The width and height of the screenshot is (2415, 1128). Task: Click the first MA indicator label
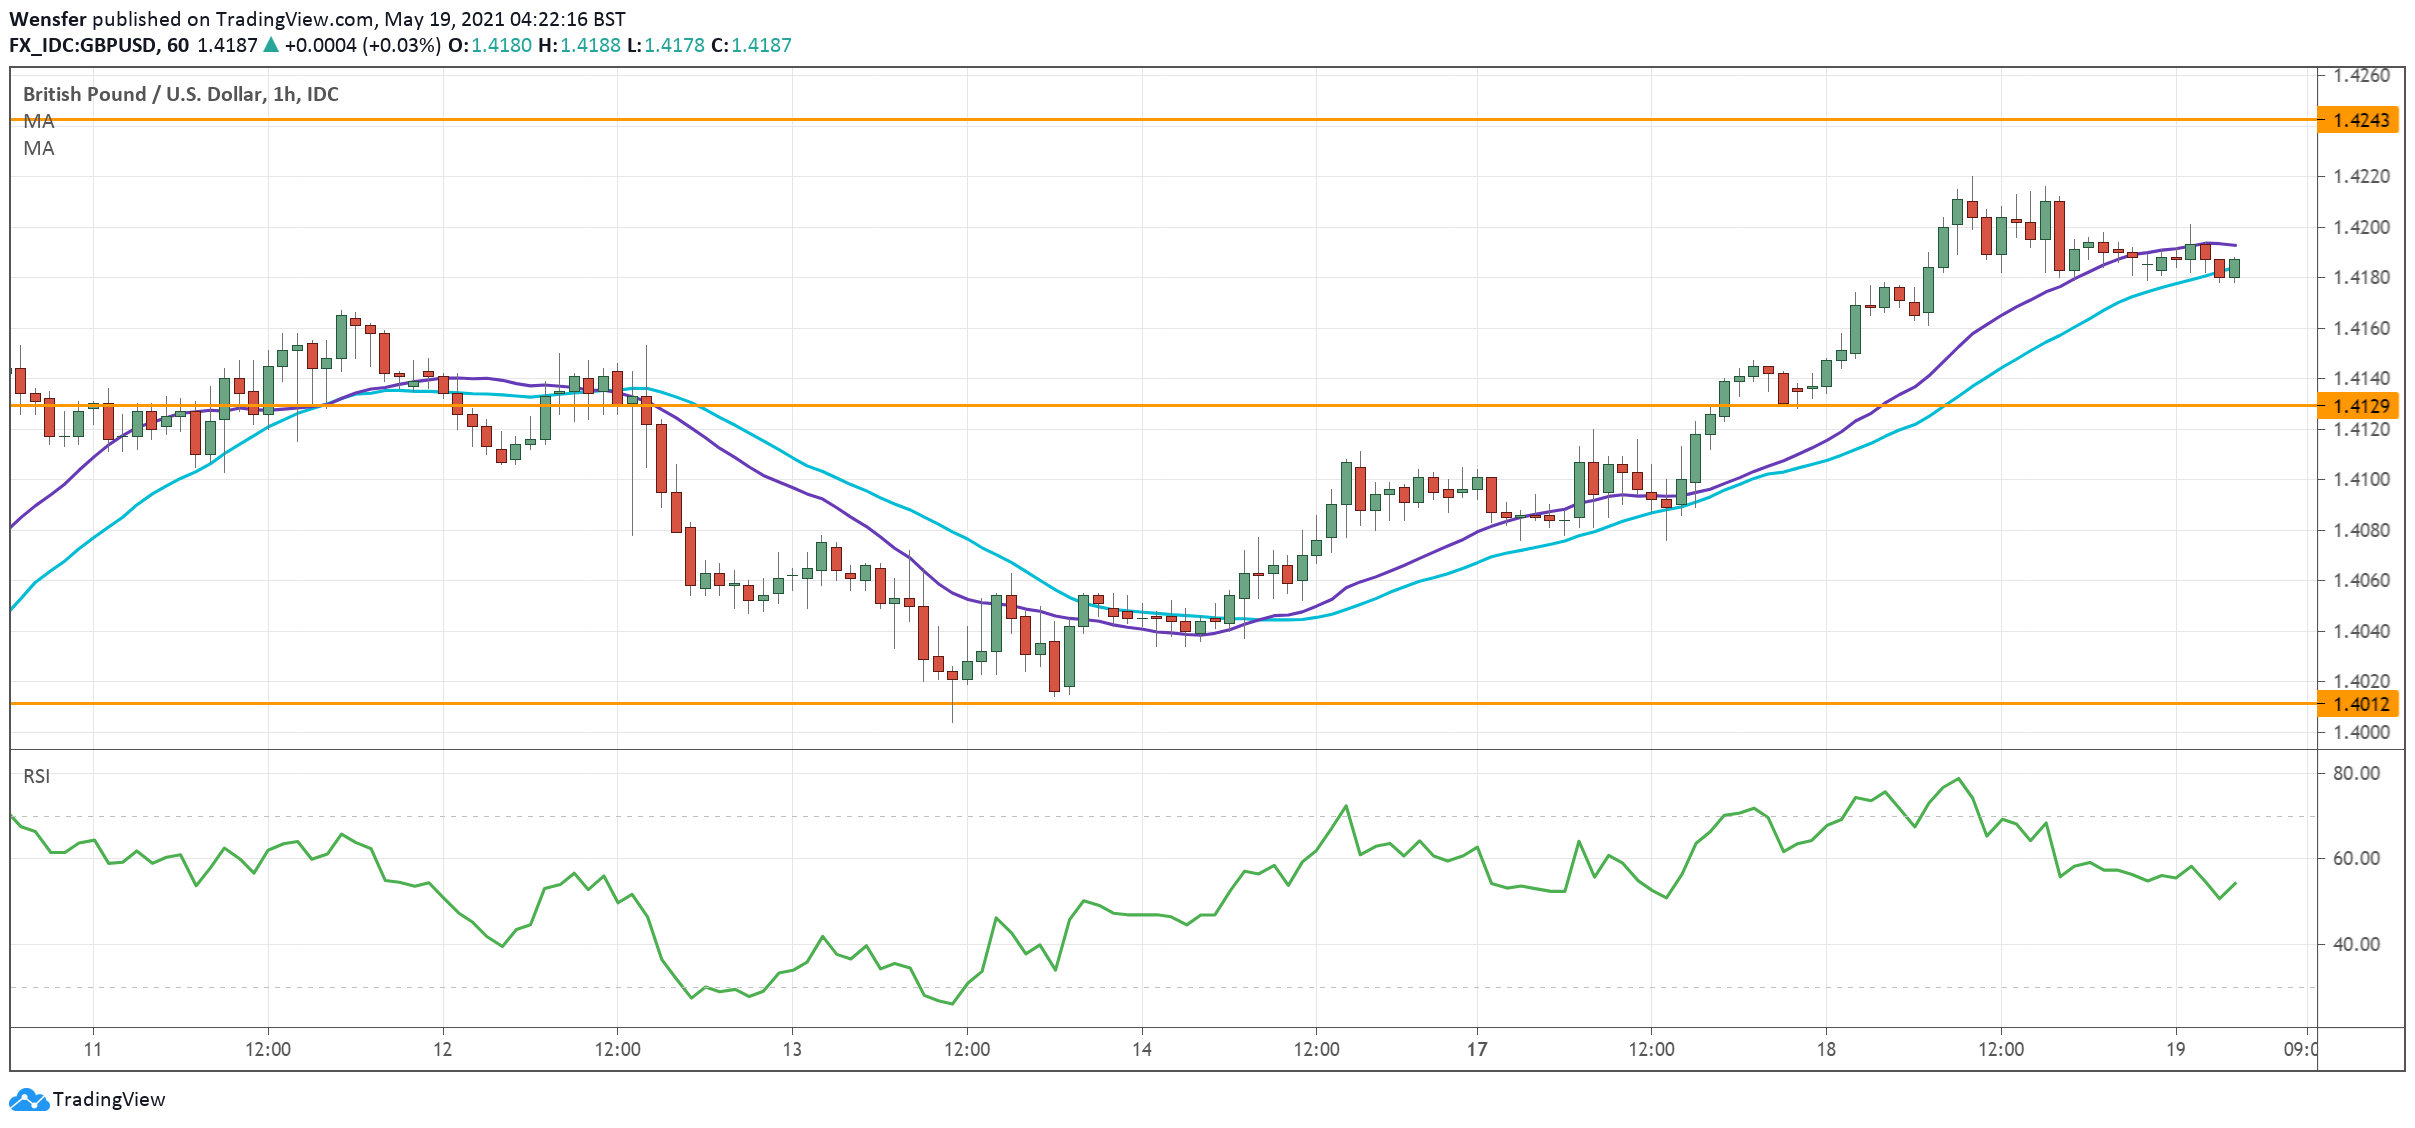[x=39, y=122]
